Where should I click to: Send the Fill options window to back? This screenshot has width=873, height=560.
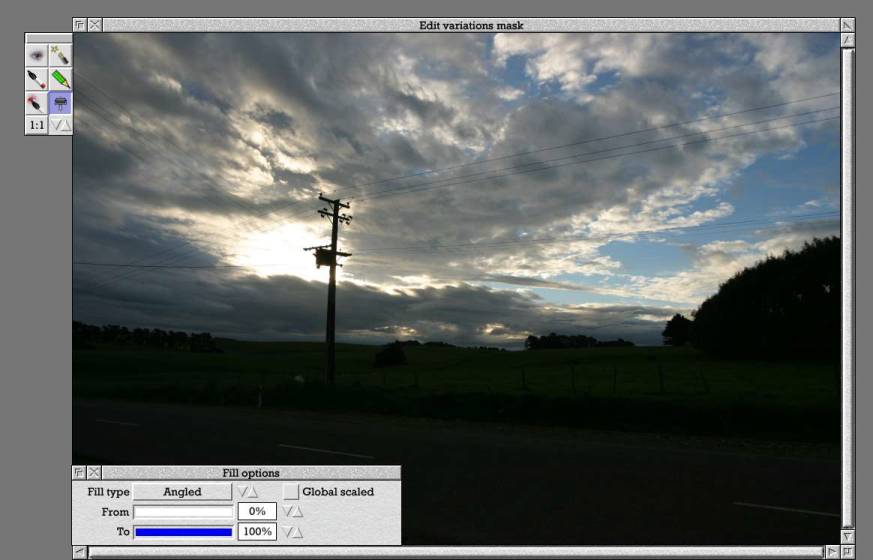tap(79, 473)
